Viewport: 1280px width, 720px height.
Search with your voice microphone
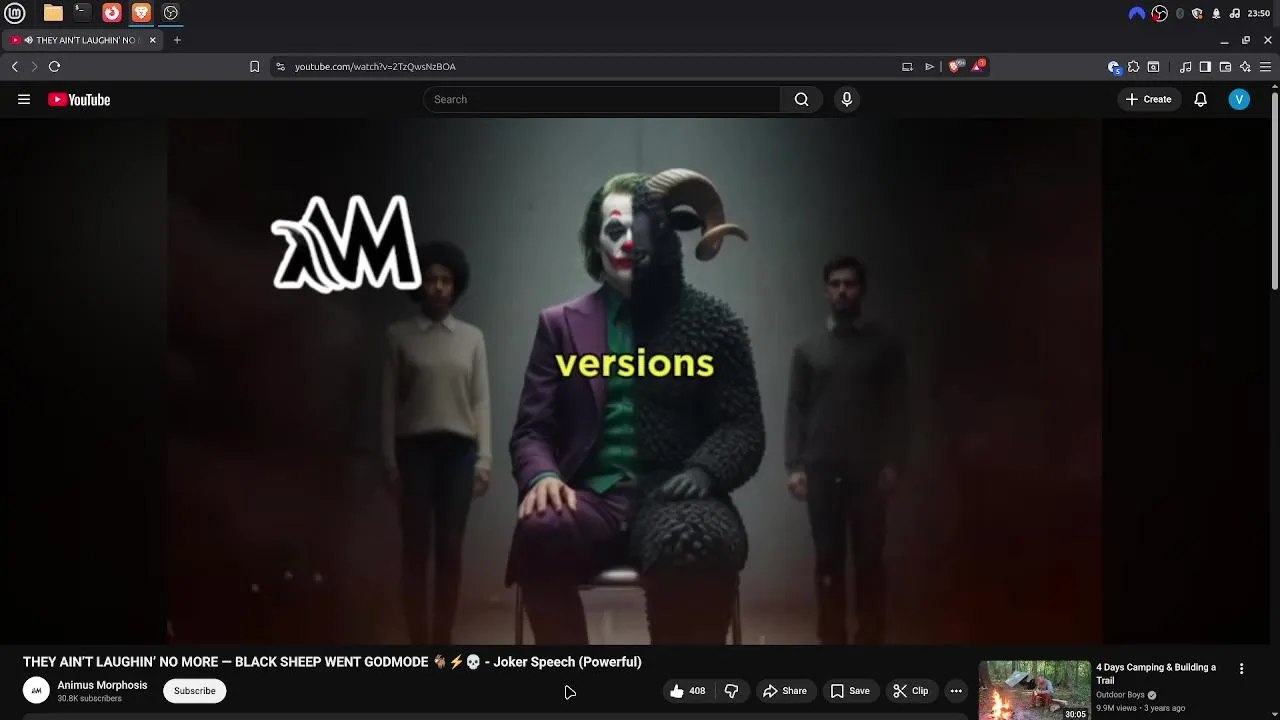click(847, 99)
